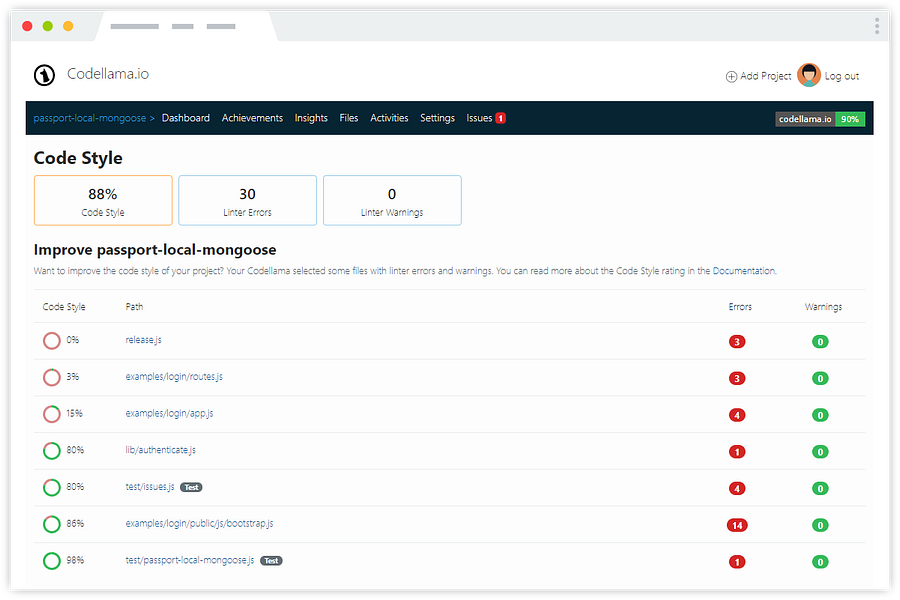Click the Codellama llama logo icon

(x=44, y=75)
